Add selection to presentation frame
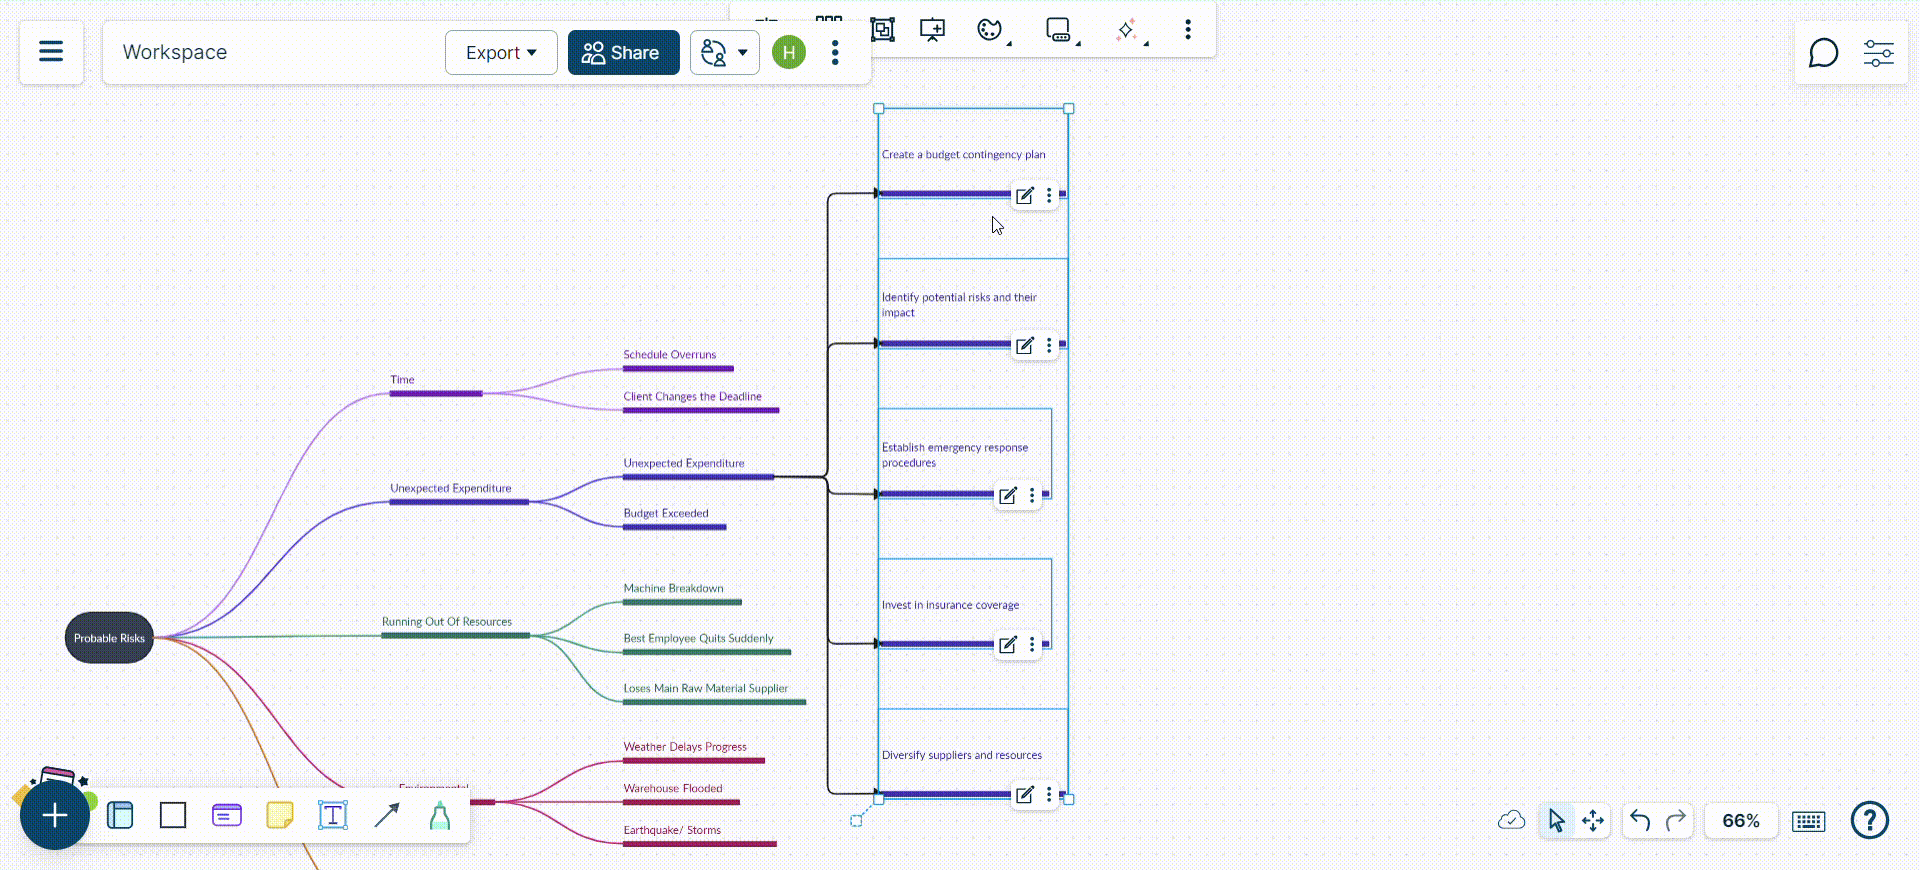This screenshot has width=1920, height=870. pyautogui.click(x=932, y=30)
